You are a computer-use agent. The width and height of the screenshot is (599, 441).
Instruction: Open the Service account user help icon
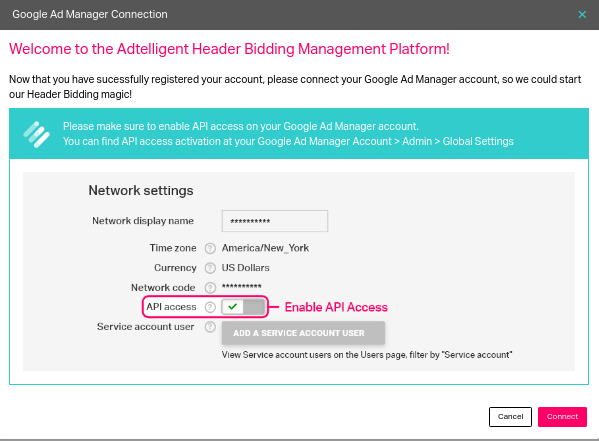point(210,327)
